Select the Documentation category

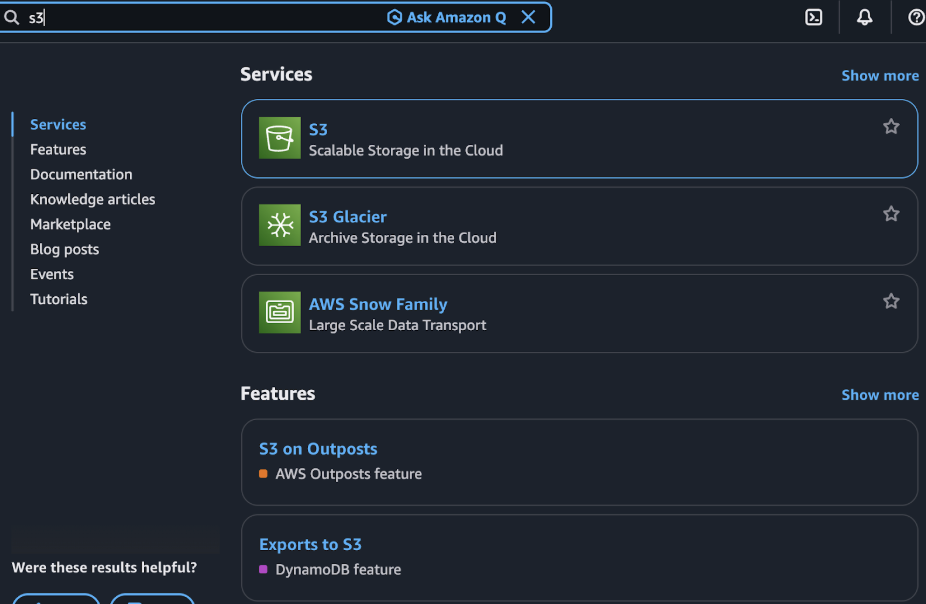[81, 174]
